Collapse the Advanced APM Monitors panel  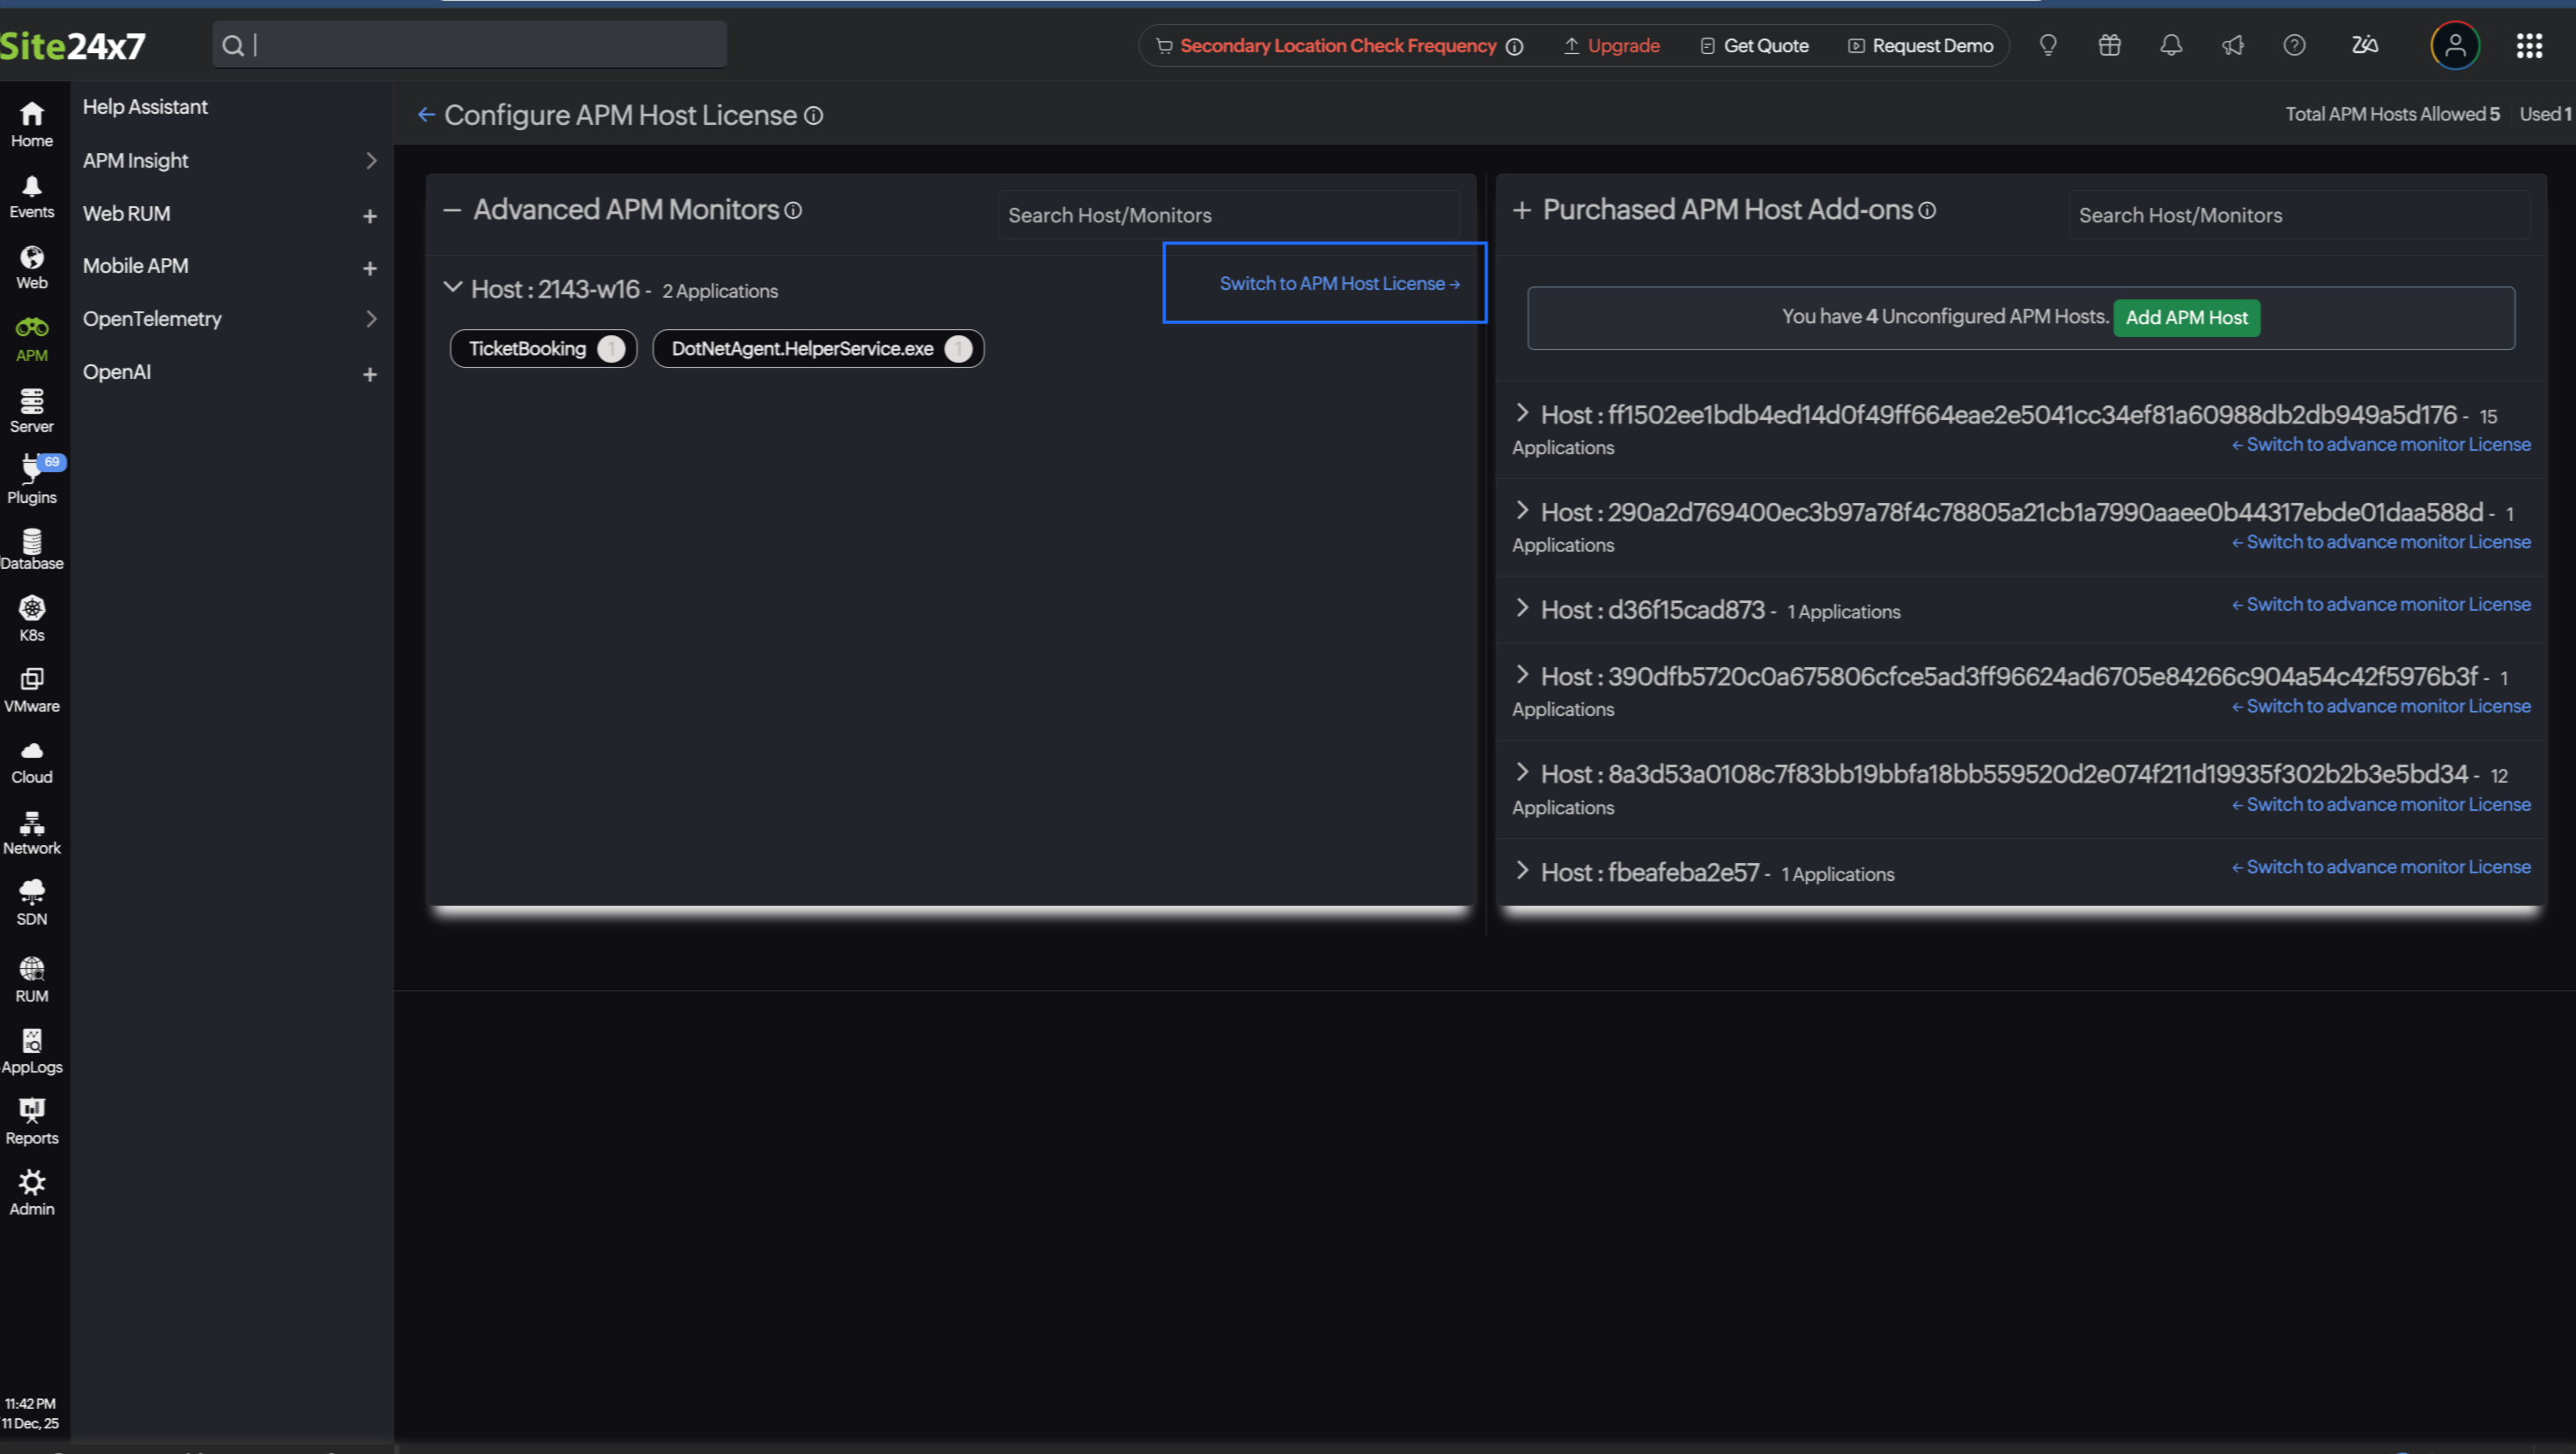click(x=452, y=210)
